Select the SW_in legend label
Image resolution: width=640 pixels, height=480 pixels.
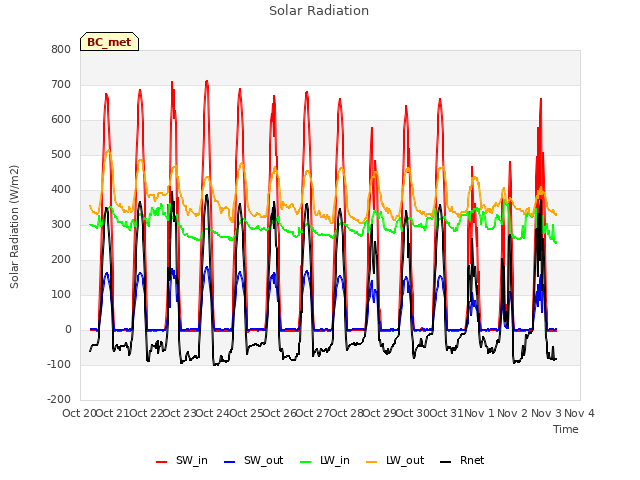pyautogui.click(x=192, y=460)
